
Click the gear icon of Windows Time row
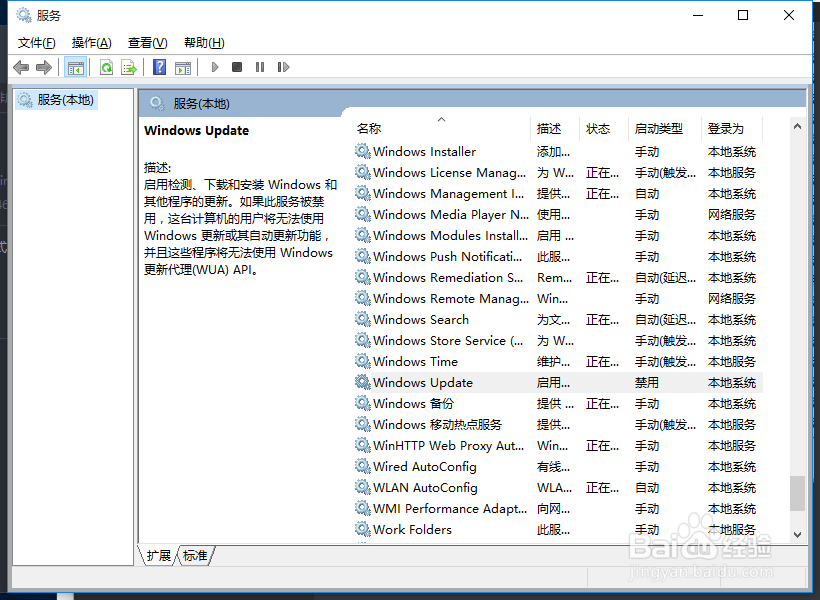click(x=362, y=361)
